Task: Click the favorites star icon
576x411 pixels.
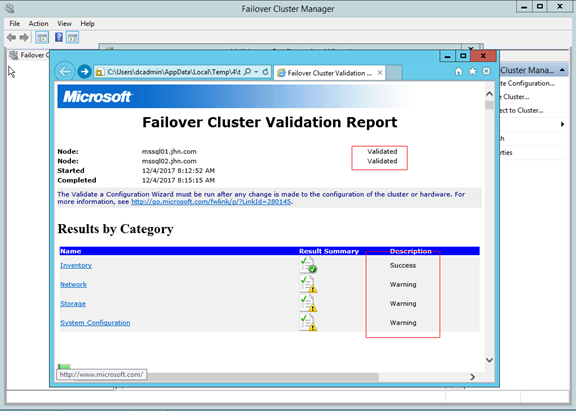Action: [472, 71]
